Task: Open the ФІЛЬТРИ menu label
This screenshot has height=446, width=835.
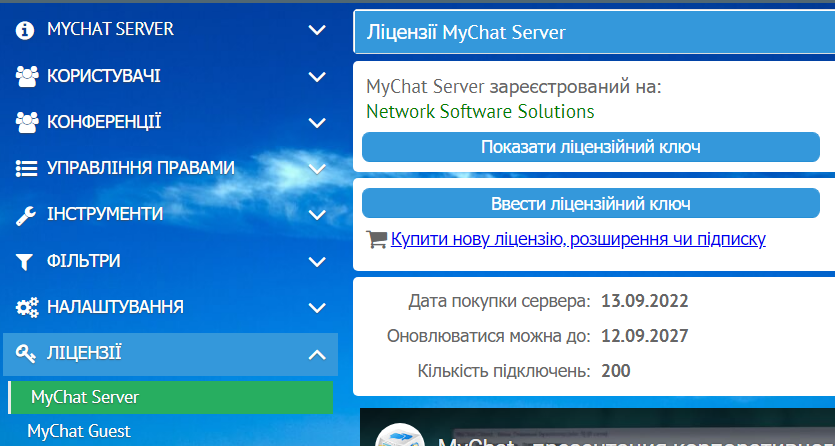Action: 84,261
